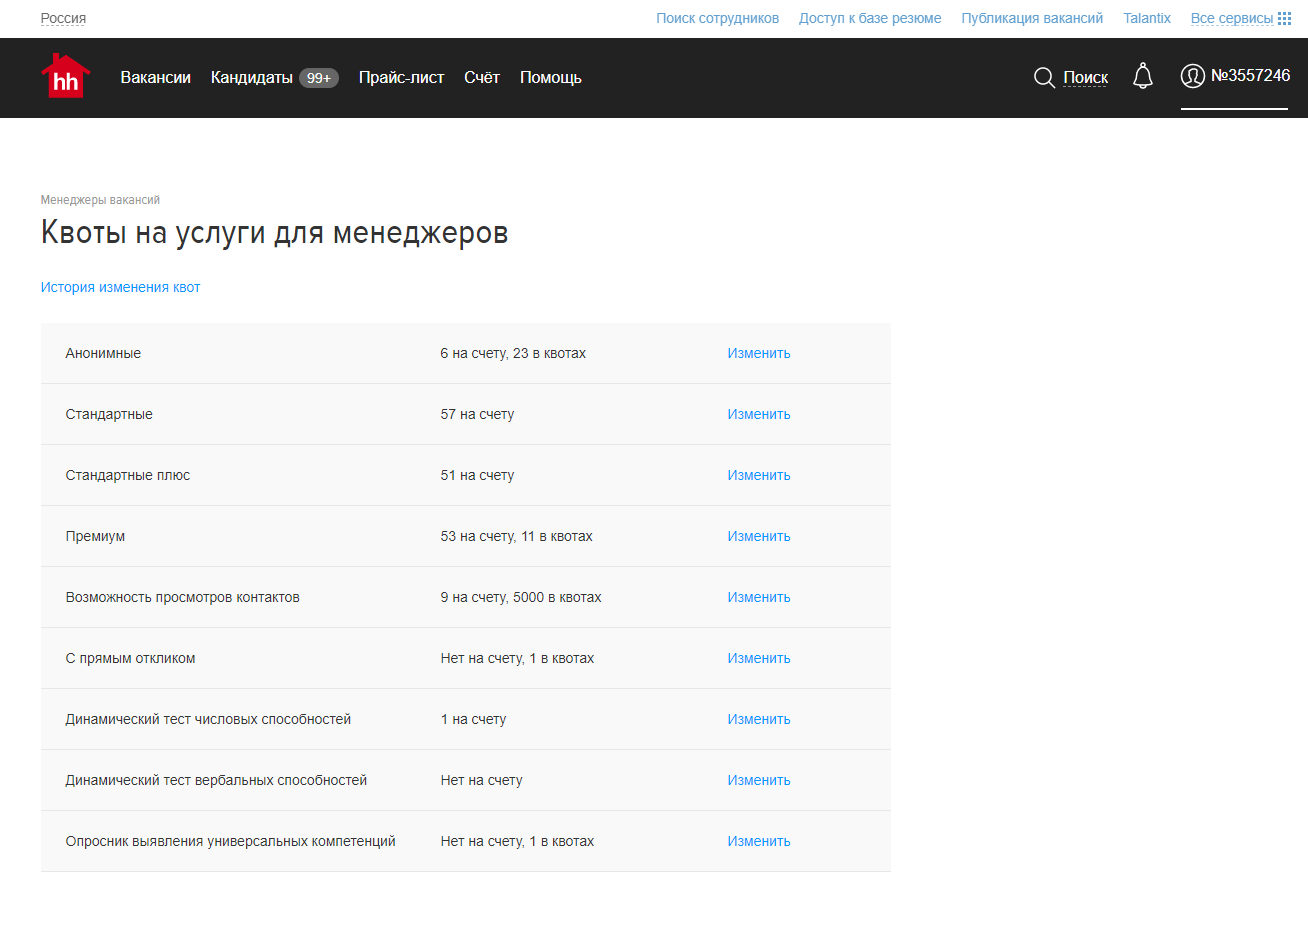Select value "57 на счету"
The width and height of the screenshot is (1308, 929).
477,414
